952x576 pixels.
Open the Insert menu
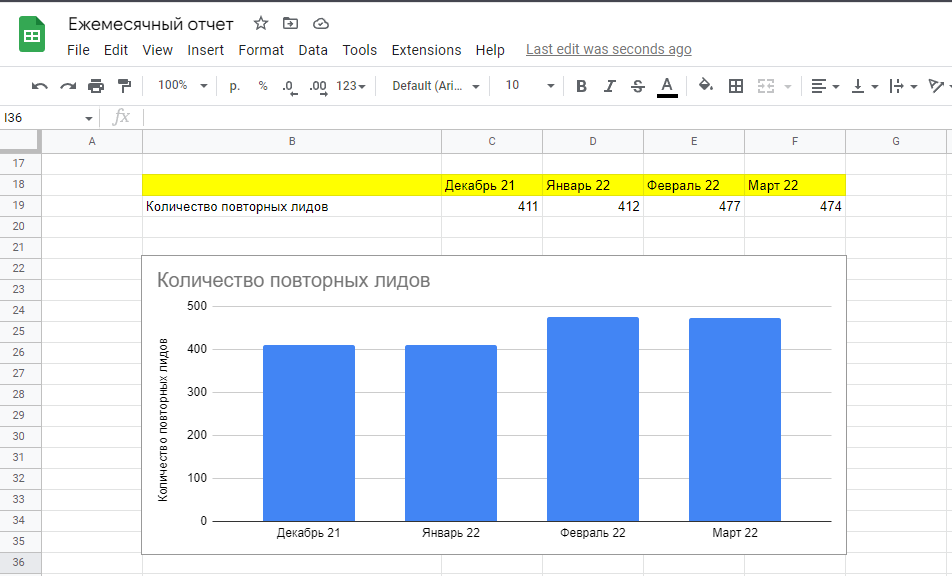coord(205,50)
